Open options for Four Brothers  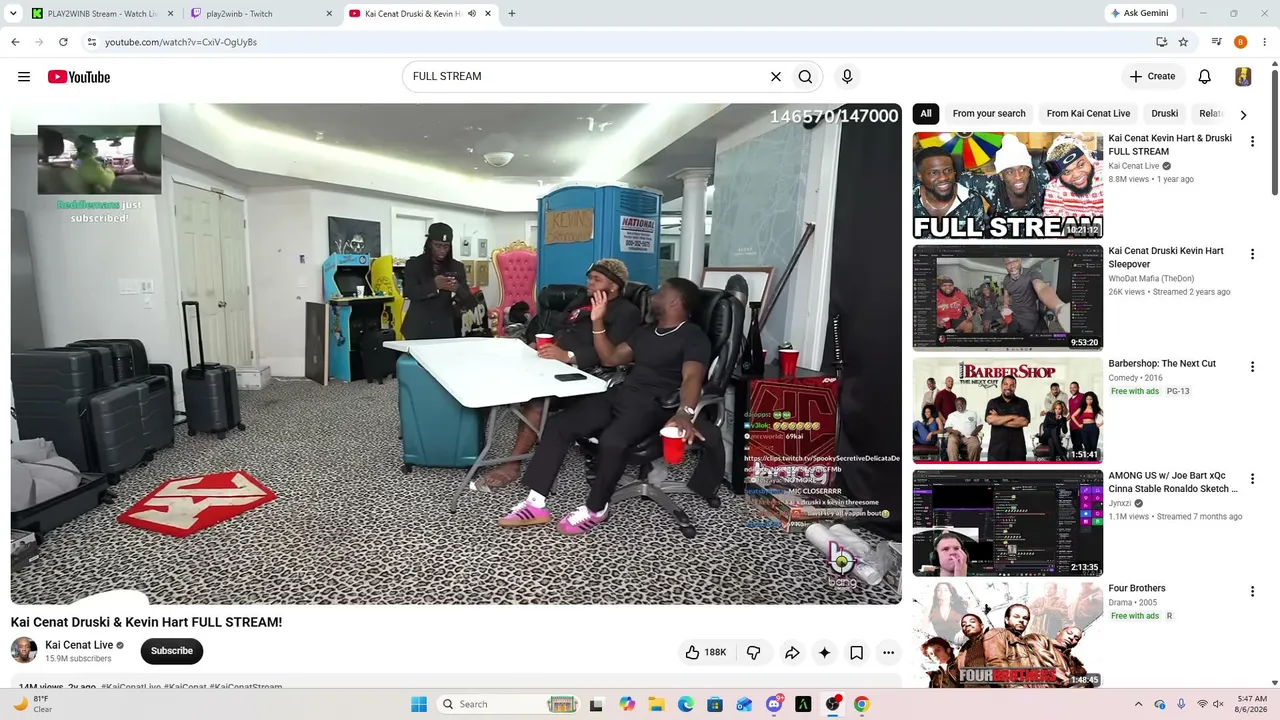coord(1252,592)
